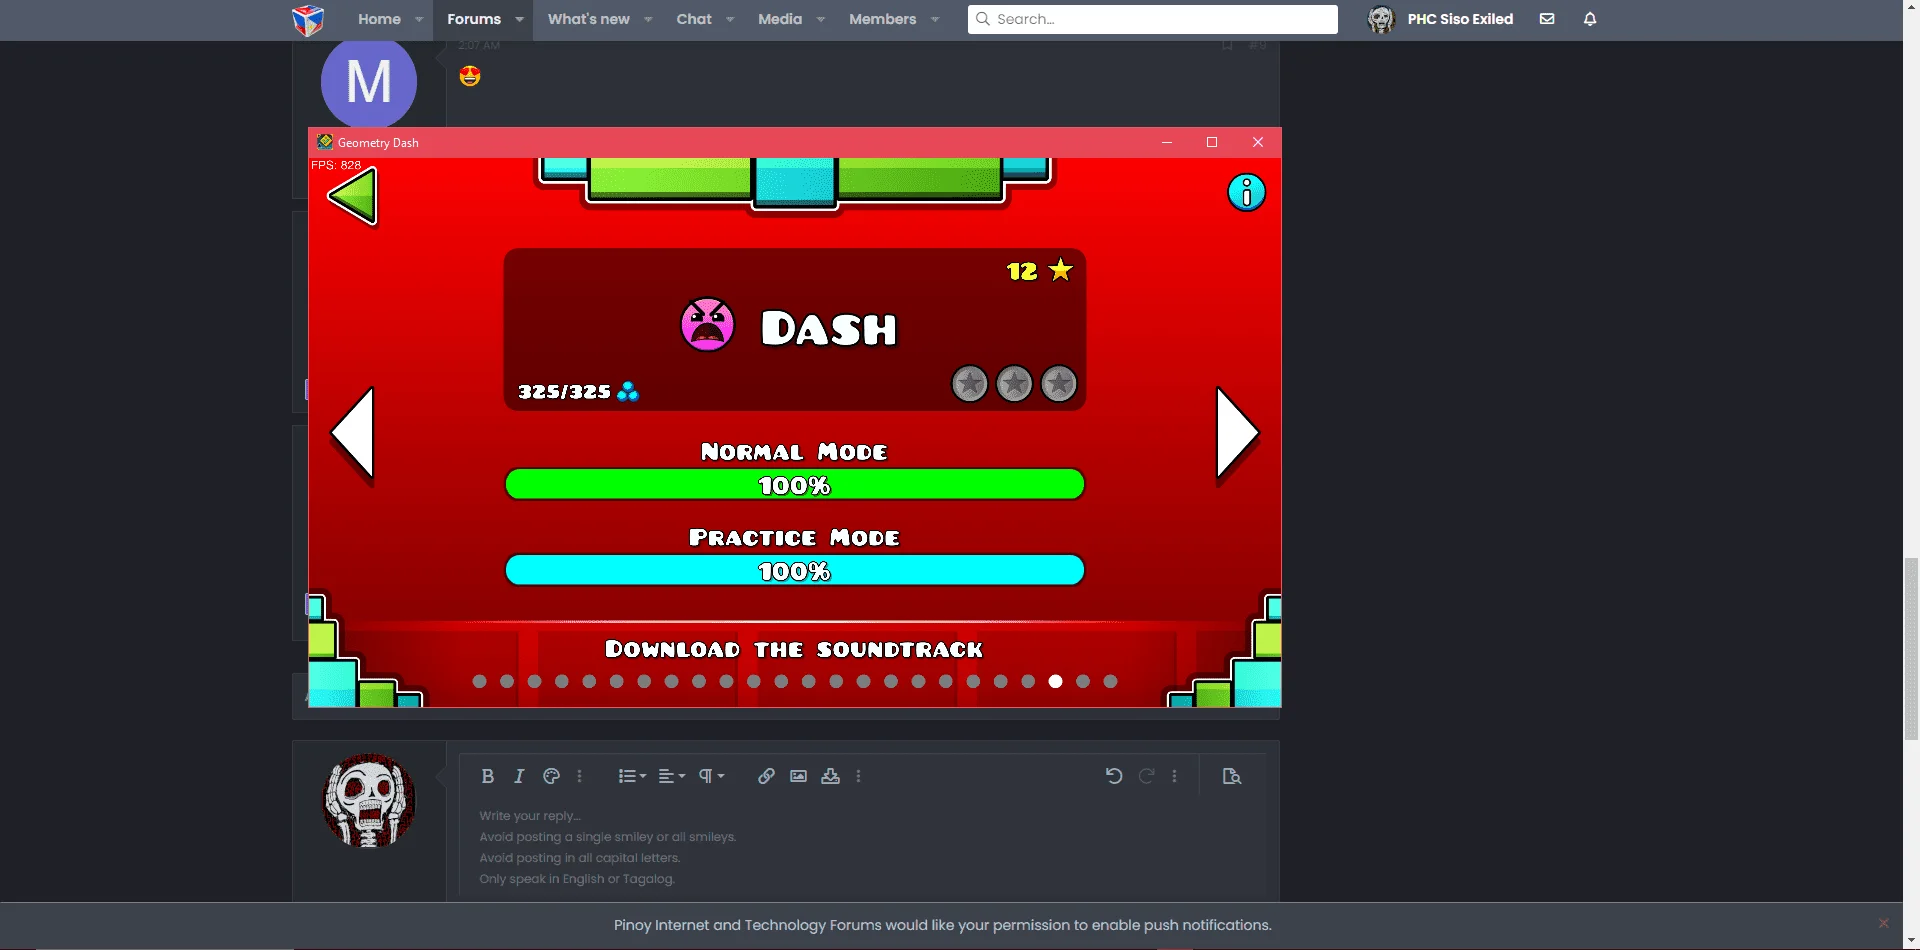Maximize the Geometry Dash window
1920x950 pixels.
(1212, 142)
